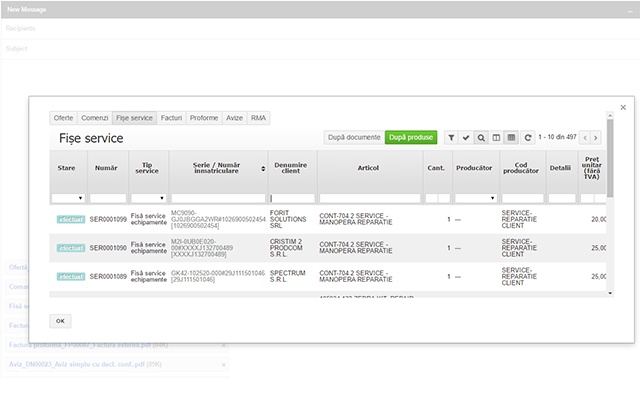Click the Denumire client column header
Screen dimensions: 640x400
pyautogui.click(x=291, y=168)
